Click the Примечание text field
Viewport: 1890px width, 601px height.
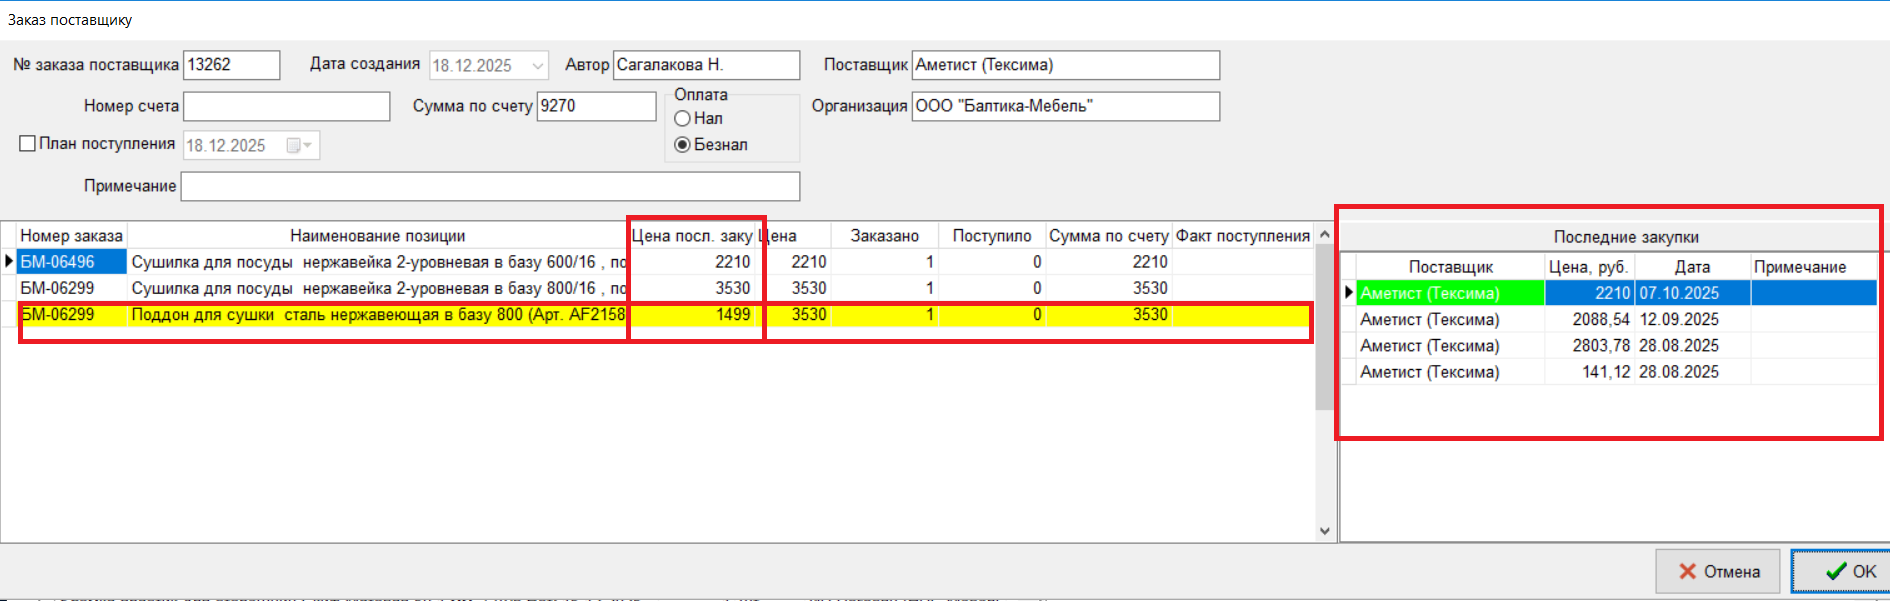(490, 186)
